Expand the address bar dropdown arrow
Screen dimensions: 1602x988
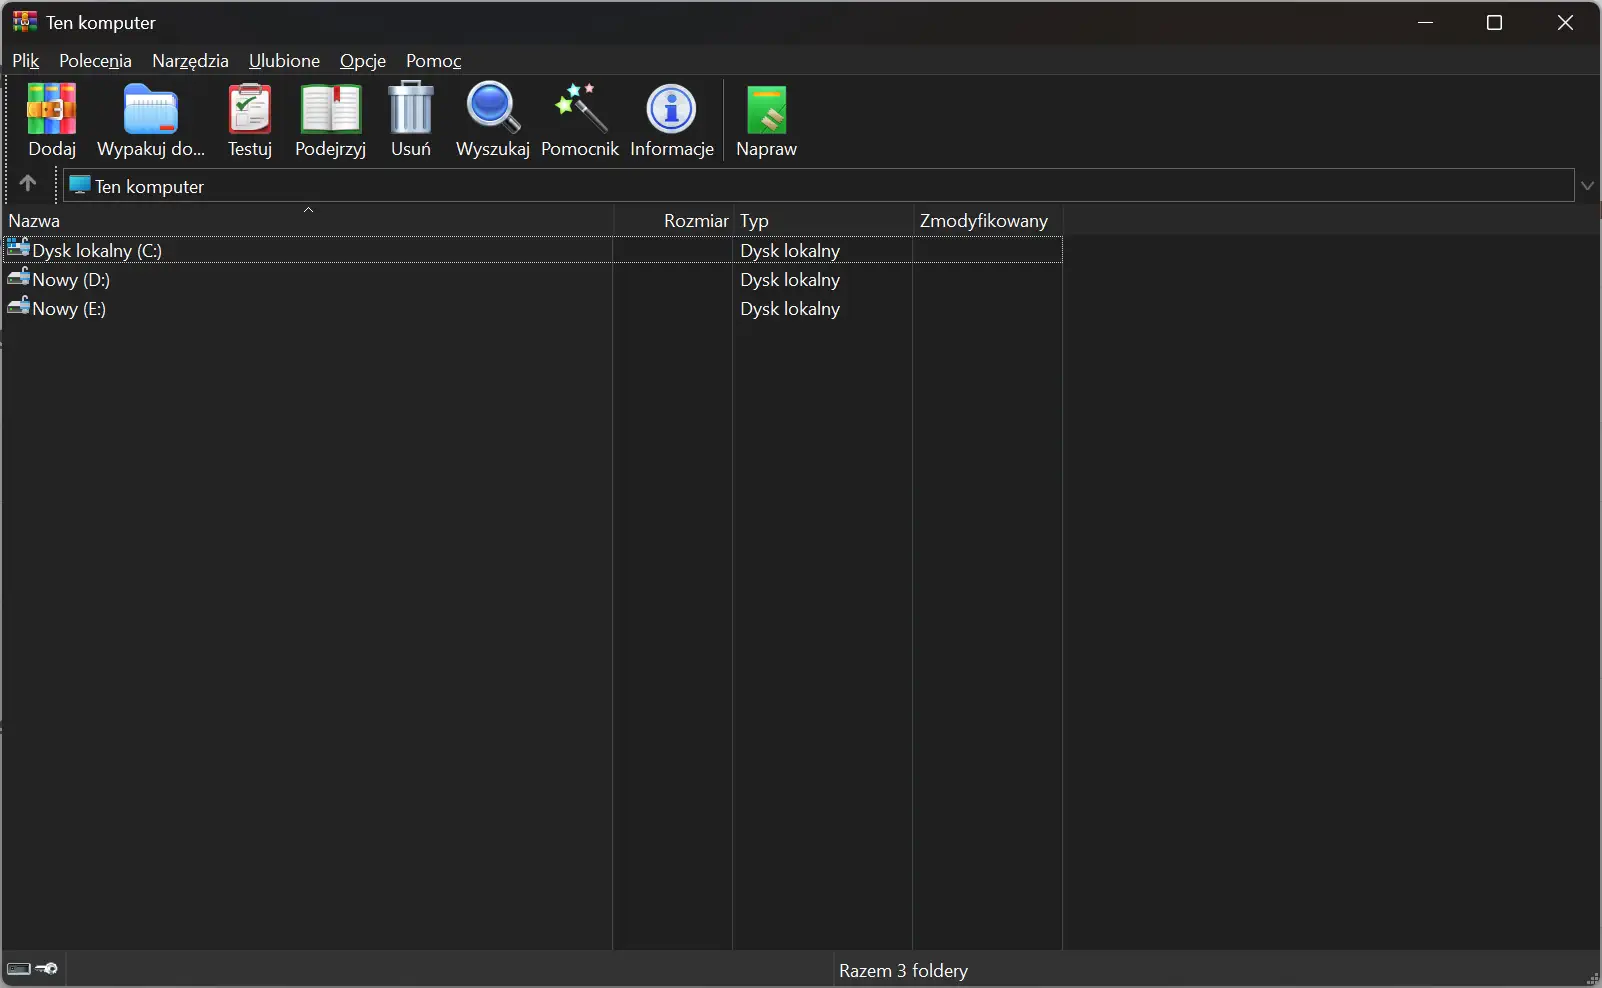click(x=1587, y=186)
